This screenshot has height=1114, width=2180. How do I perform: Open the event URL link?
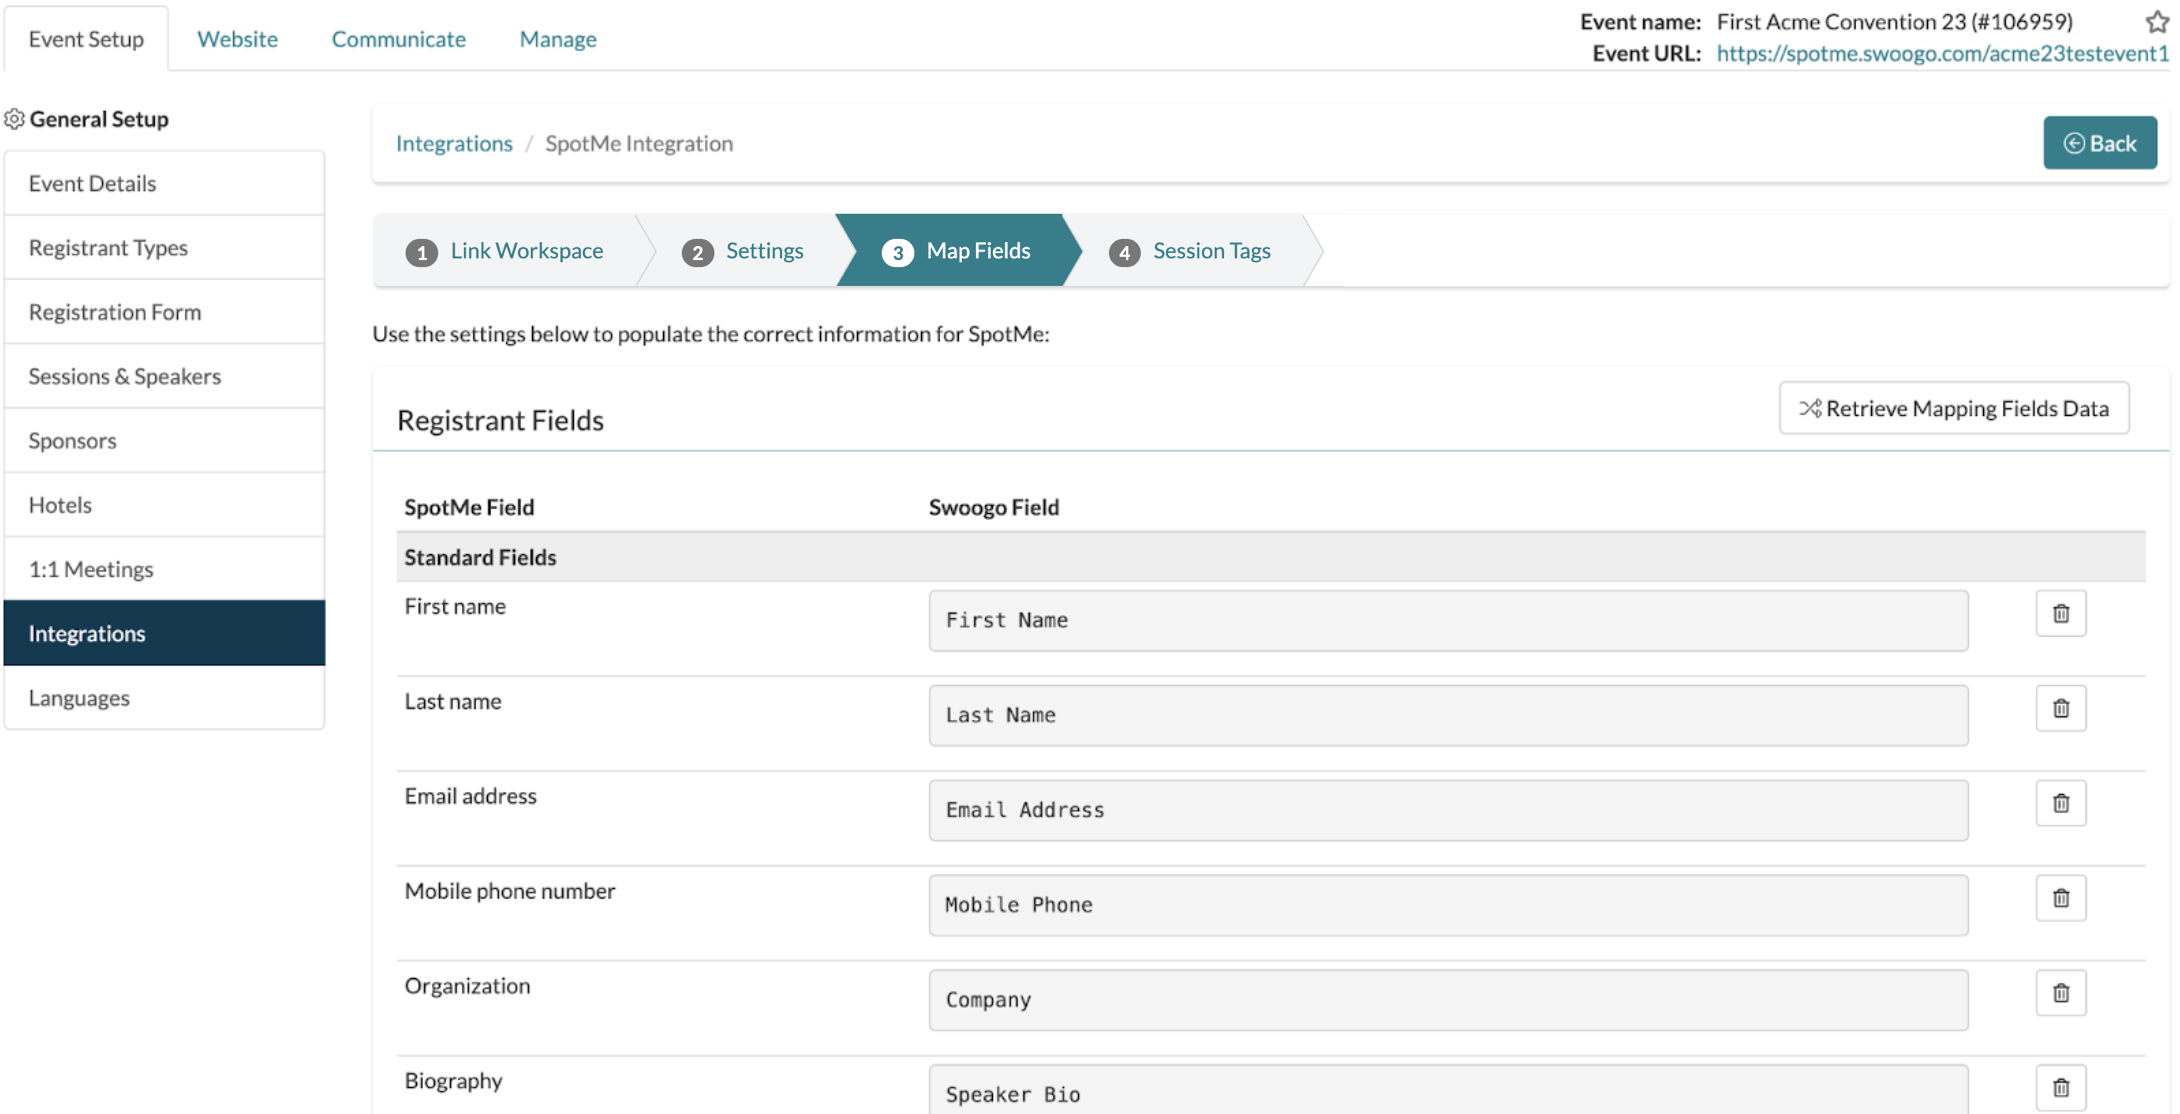click(1940, 53)
